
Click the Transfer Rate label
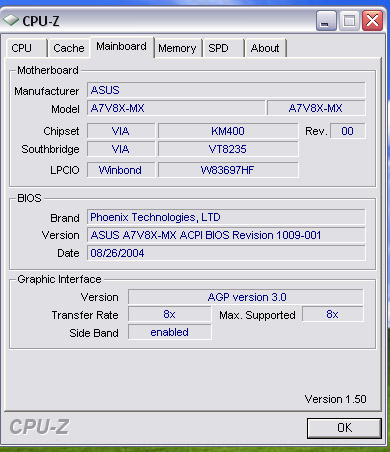(x=85, y=315)
